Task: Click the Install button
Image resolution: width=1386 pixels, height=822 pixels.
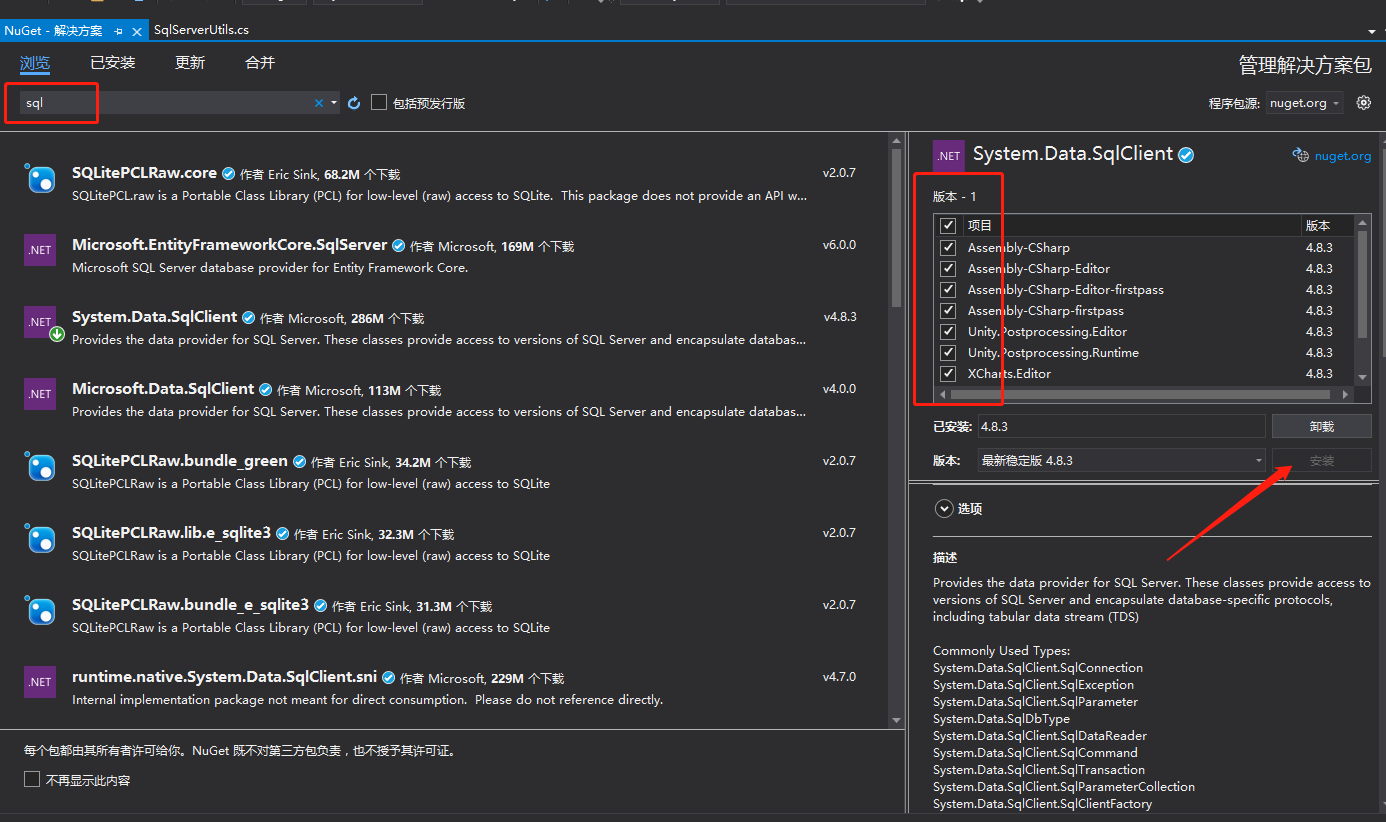Action: (x=1321, y=461)
